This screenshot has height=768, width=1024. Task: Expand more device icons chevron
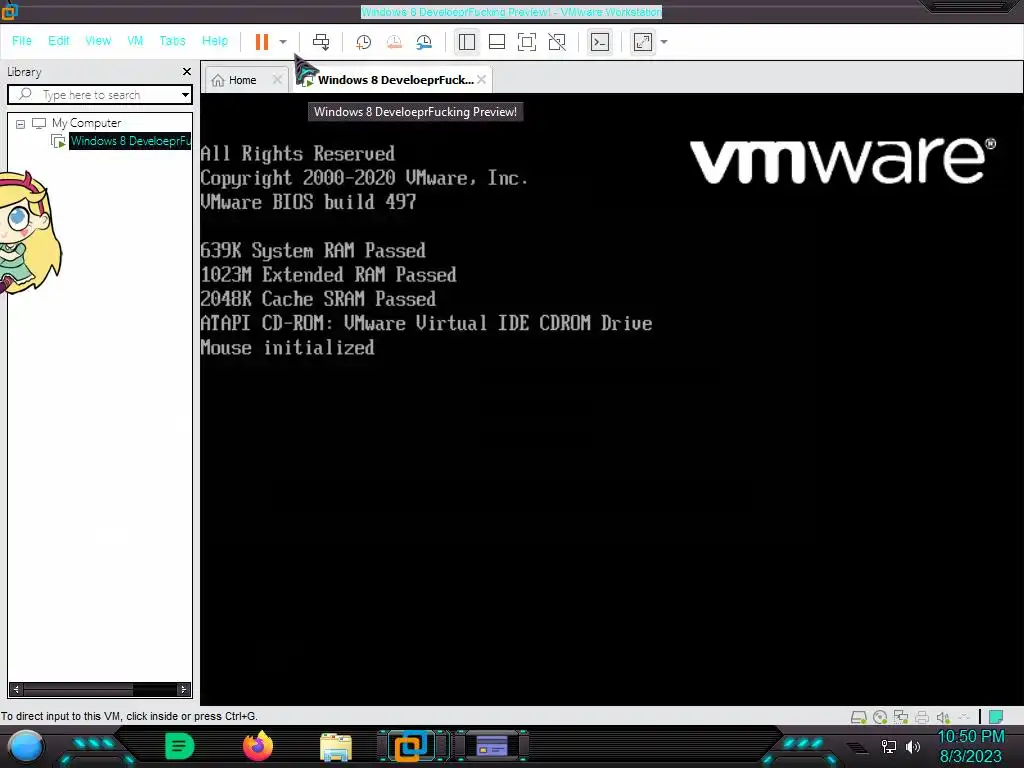pos(964,717)
